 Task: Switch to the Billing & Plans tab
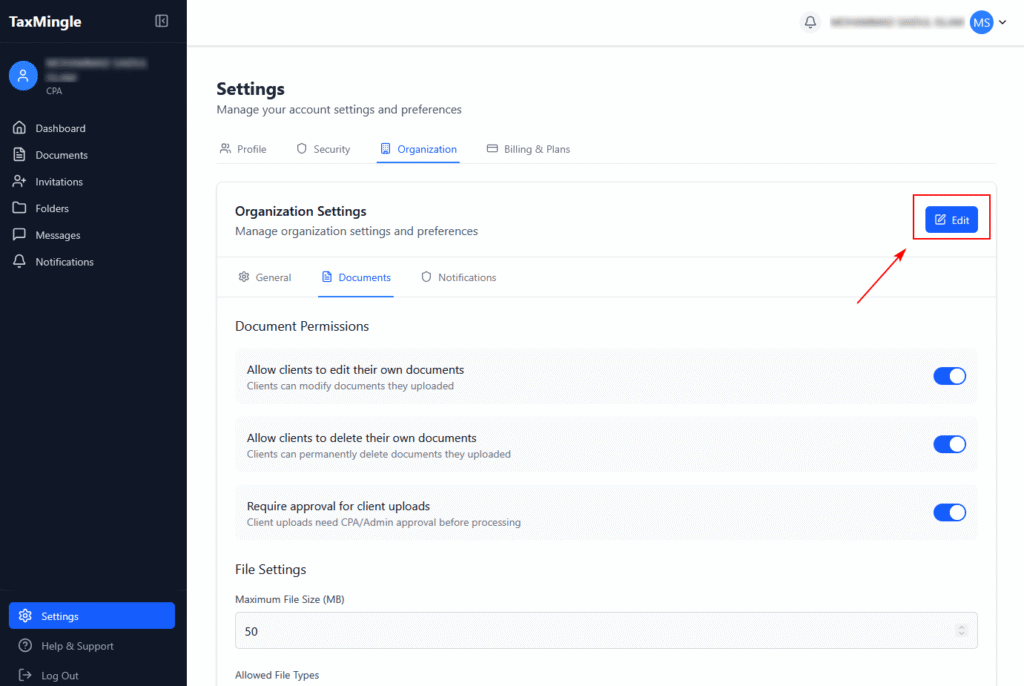click(x=528, y=149)
